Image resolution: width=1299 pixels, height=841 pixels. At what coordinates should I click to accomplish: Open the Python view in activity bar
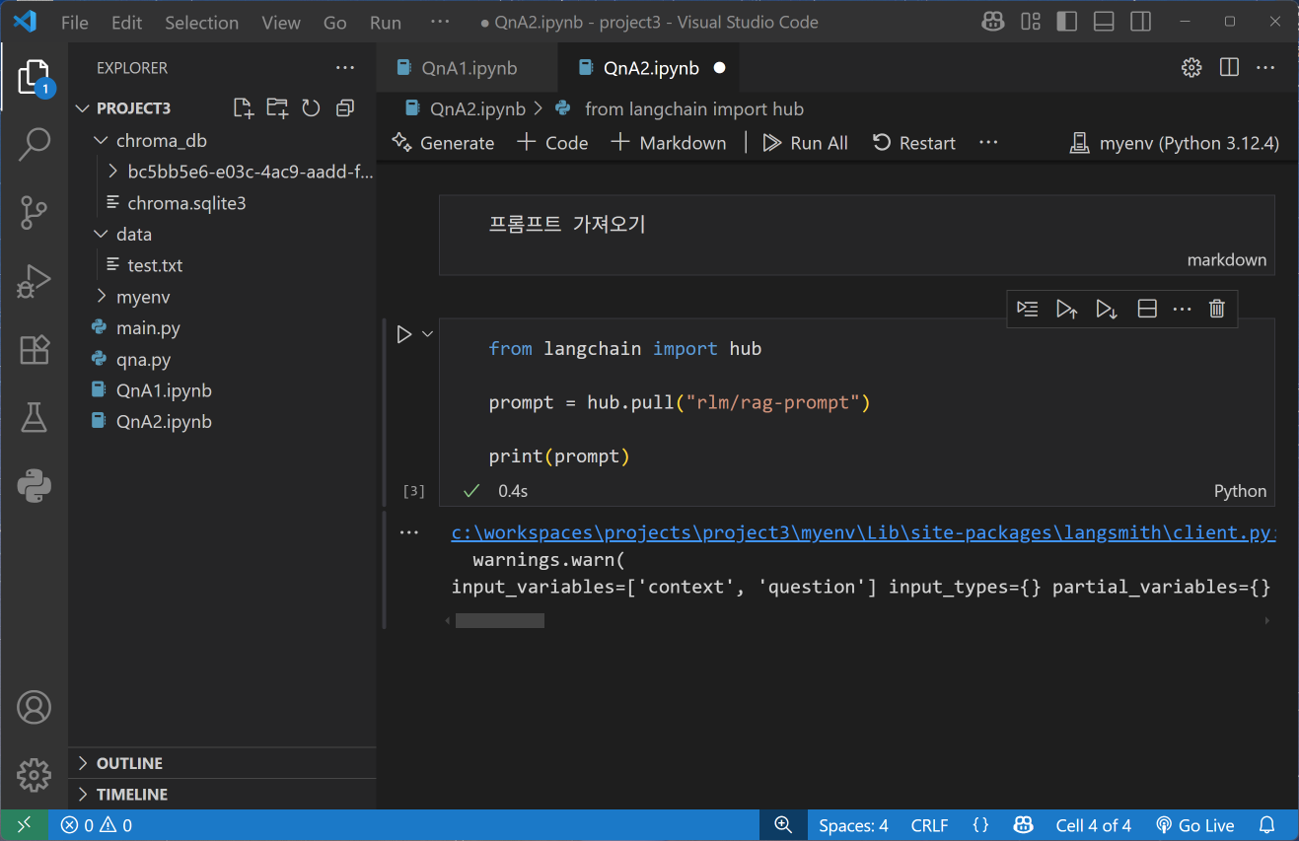pyautogui.click(x=34, y=486)
